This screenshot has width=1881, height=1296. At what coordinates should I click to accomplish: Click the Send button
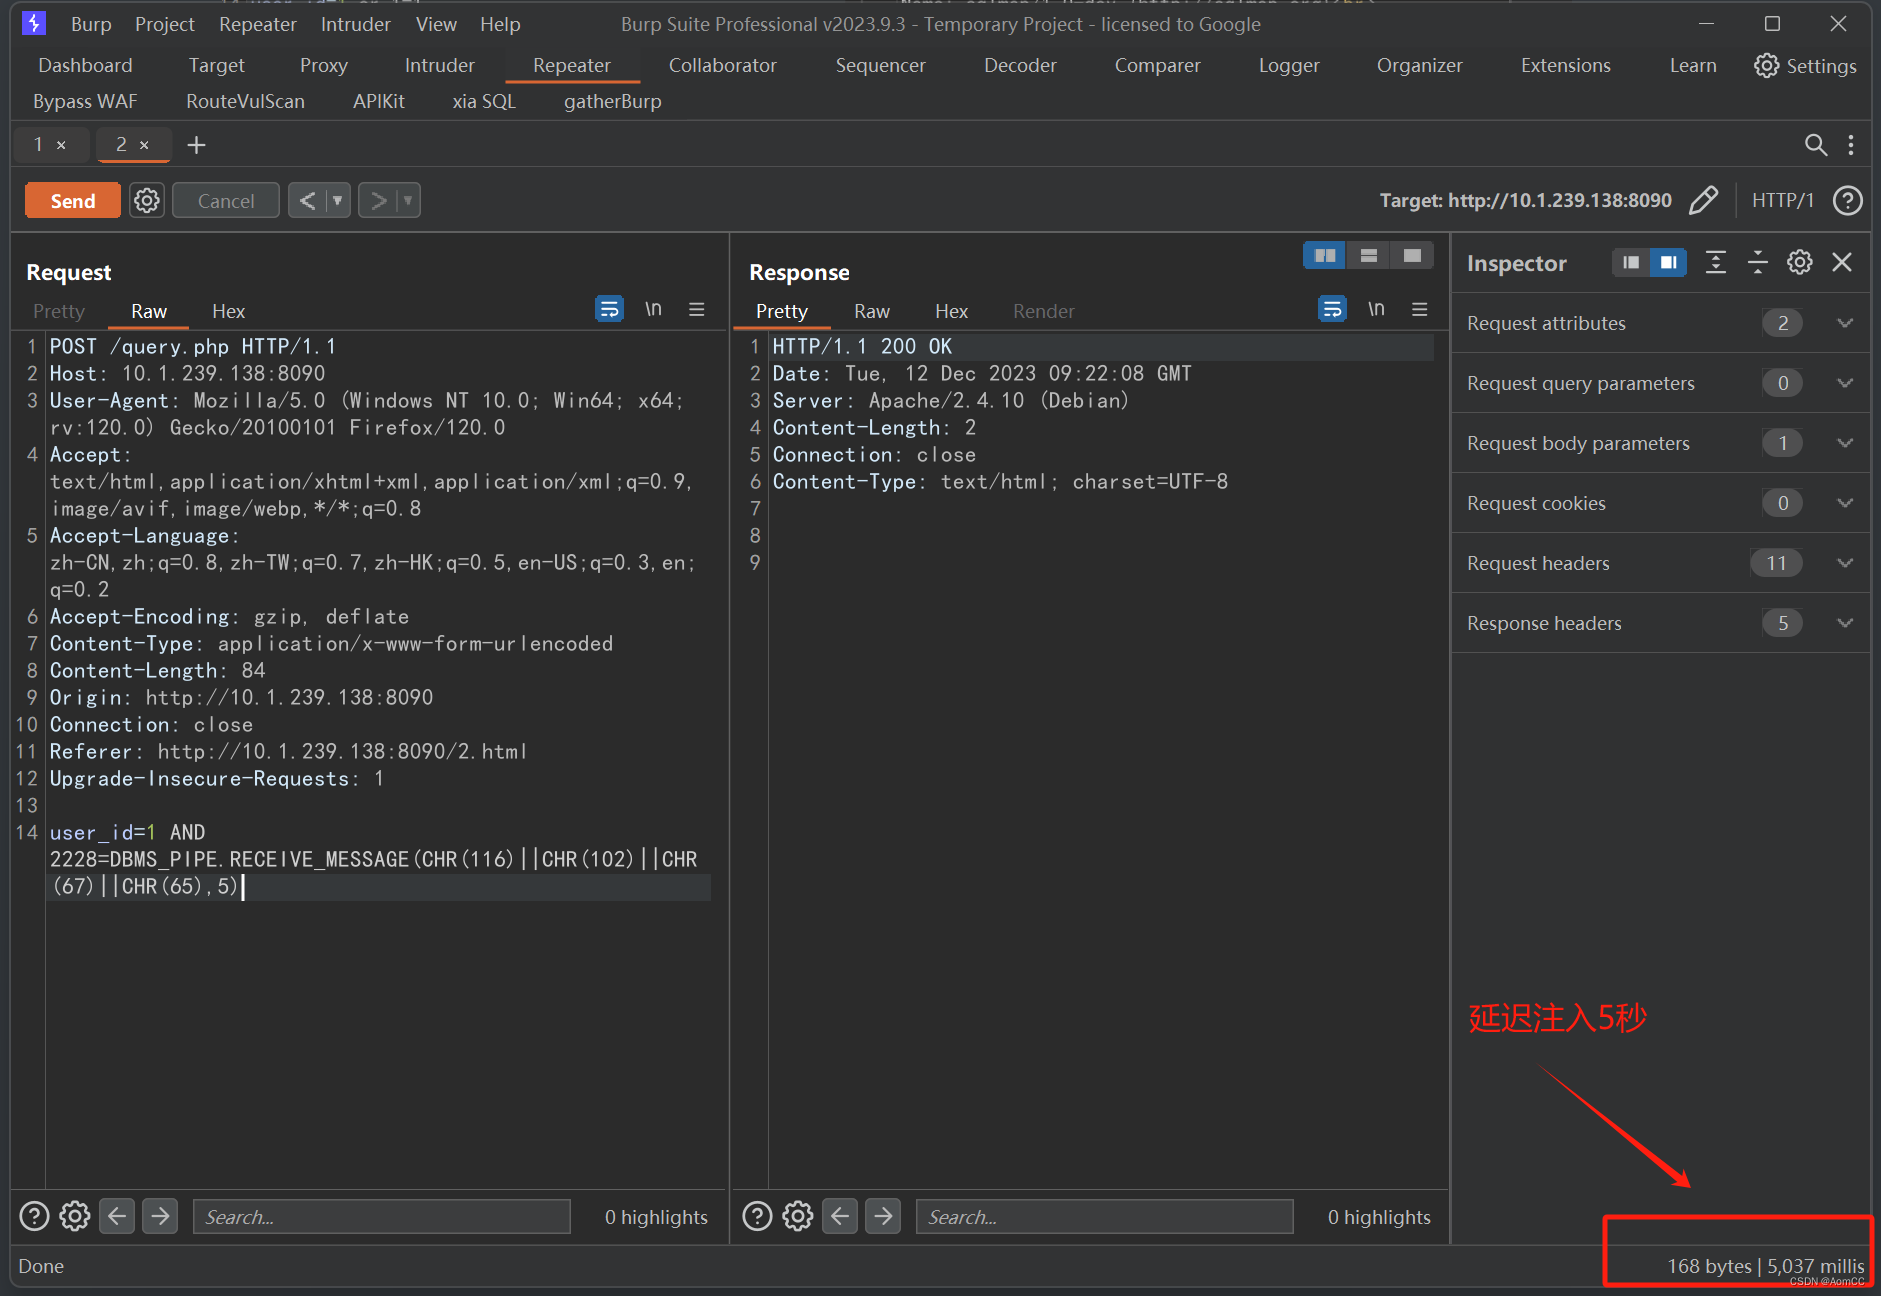pos(72,200)
